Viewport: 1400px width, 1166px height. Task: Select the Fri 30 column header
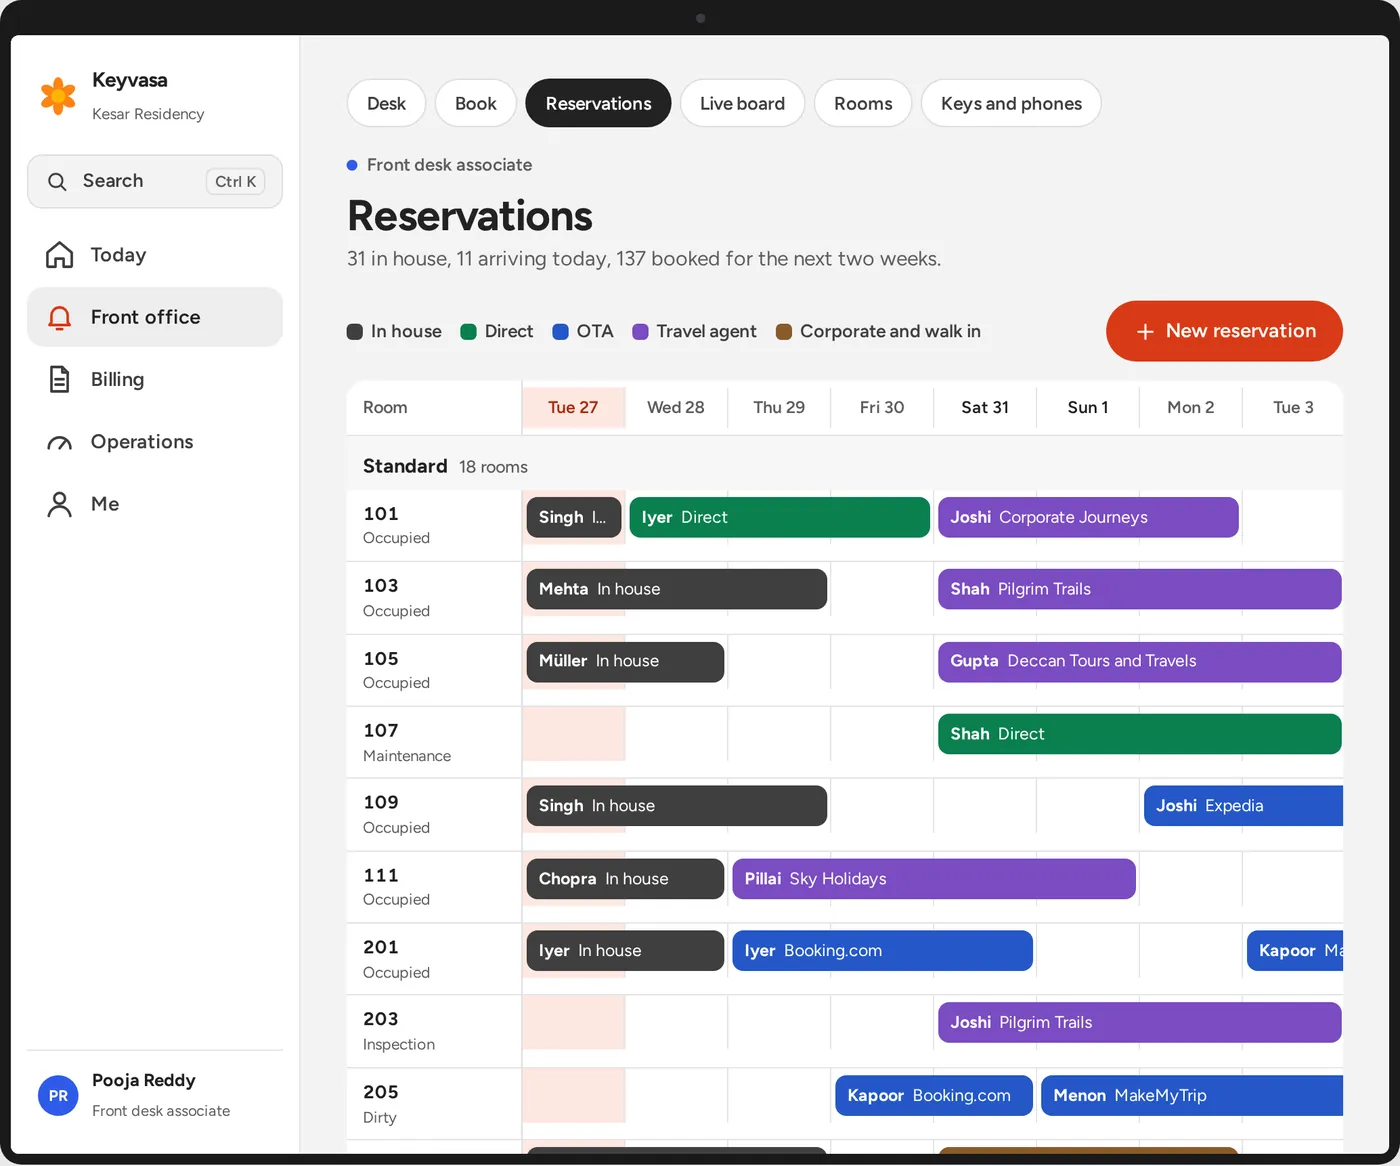(882, 407)
